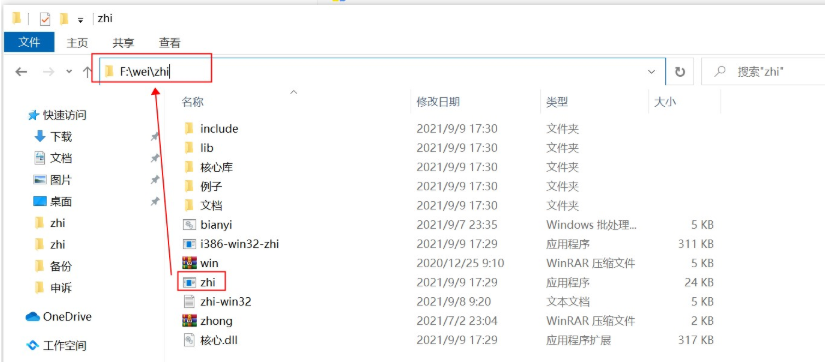The width and height of the screenshot is (825, 363).
Task: Select the lib folder
Action: click(207, 148)
